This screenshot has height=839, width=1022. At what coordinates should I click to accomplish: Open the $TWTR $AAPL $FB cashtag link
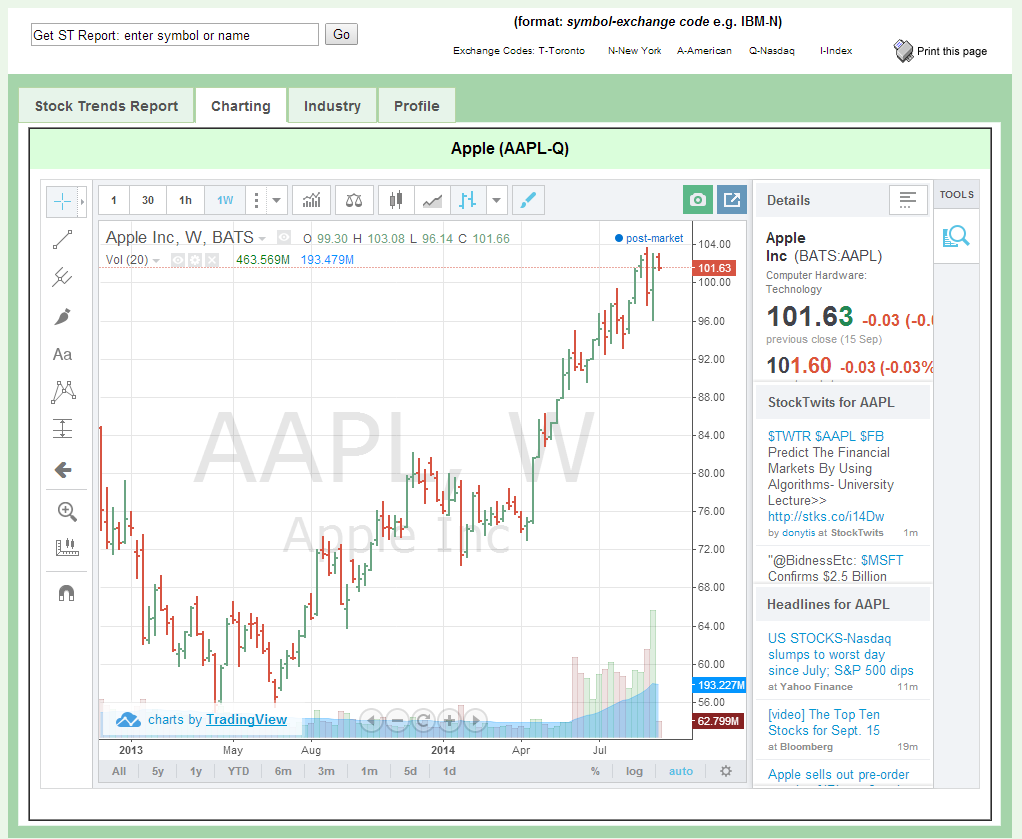(x=826, y=436)
